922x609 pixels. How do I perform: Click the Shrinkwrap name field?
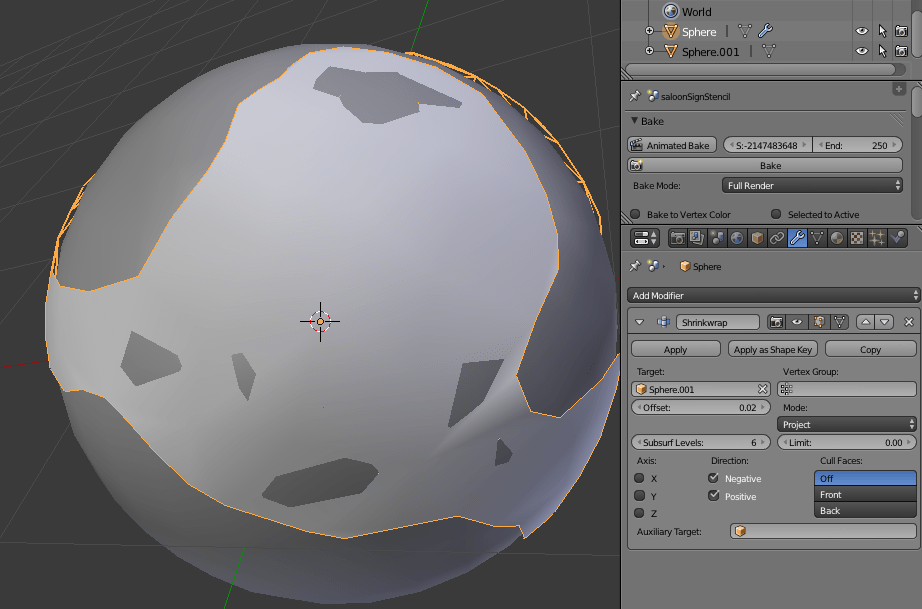point(719,322)
